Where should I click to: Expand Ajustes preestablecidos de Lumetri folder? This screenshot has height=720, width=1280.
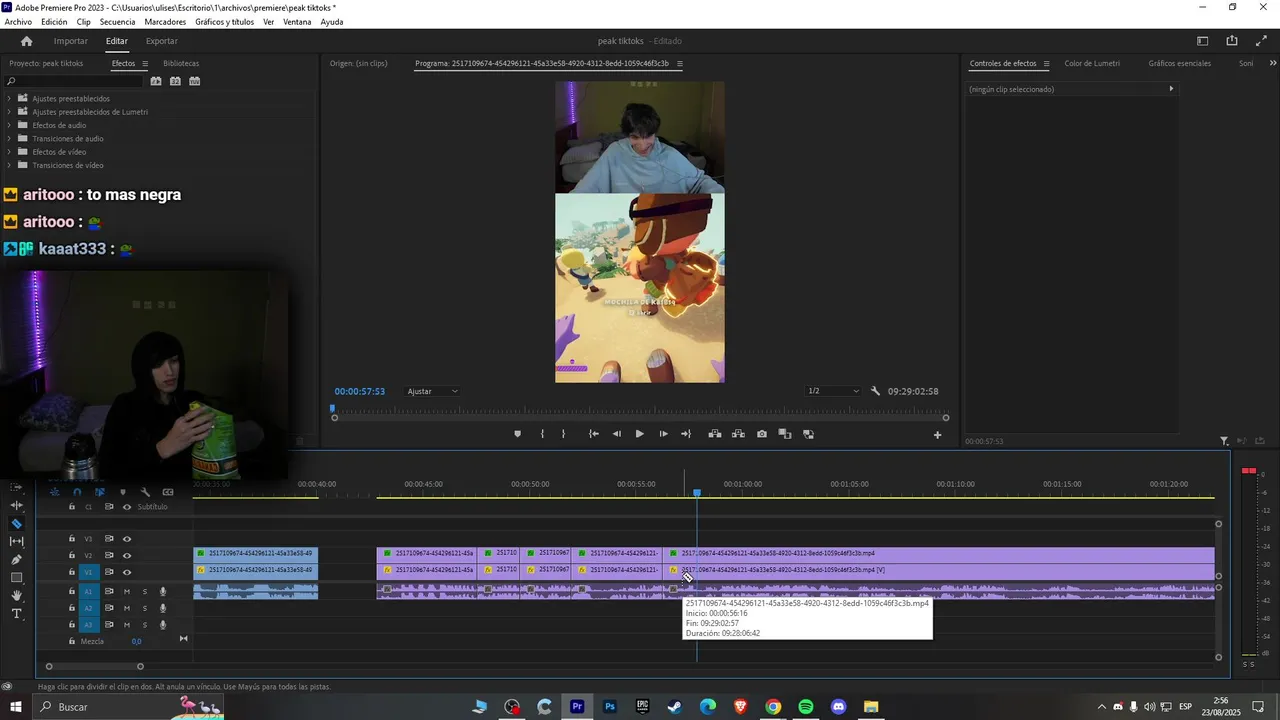point(9,112)
